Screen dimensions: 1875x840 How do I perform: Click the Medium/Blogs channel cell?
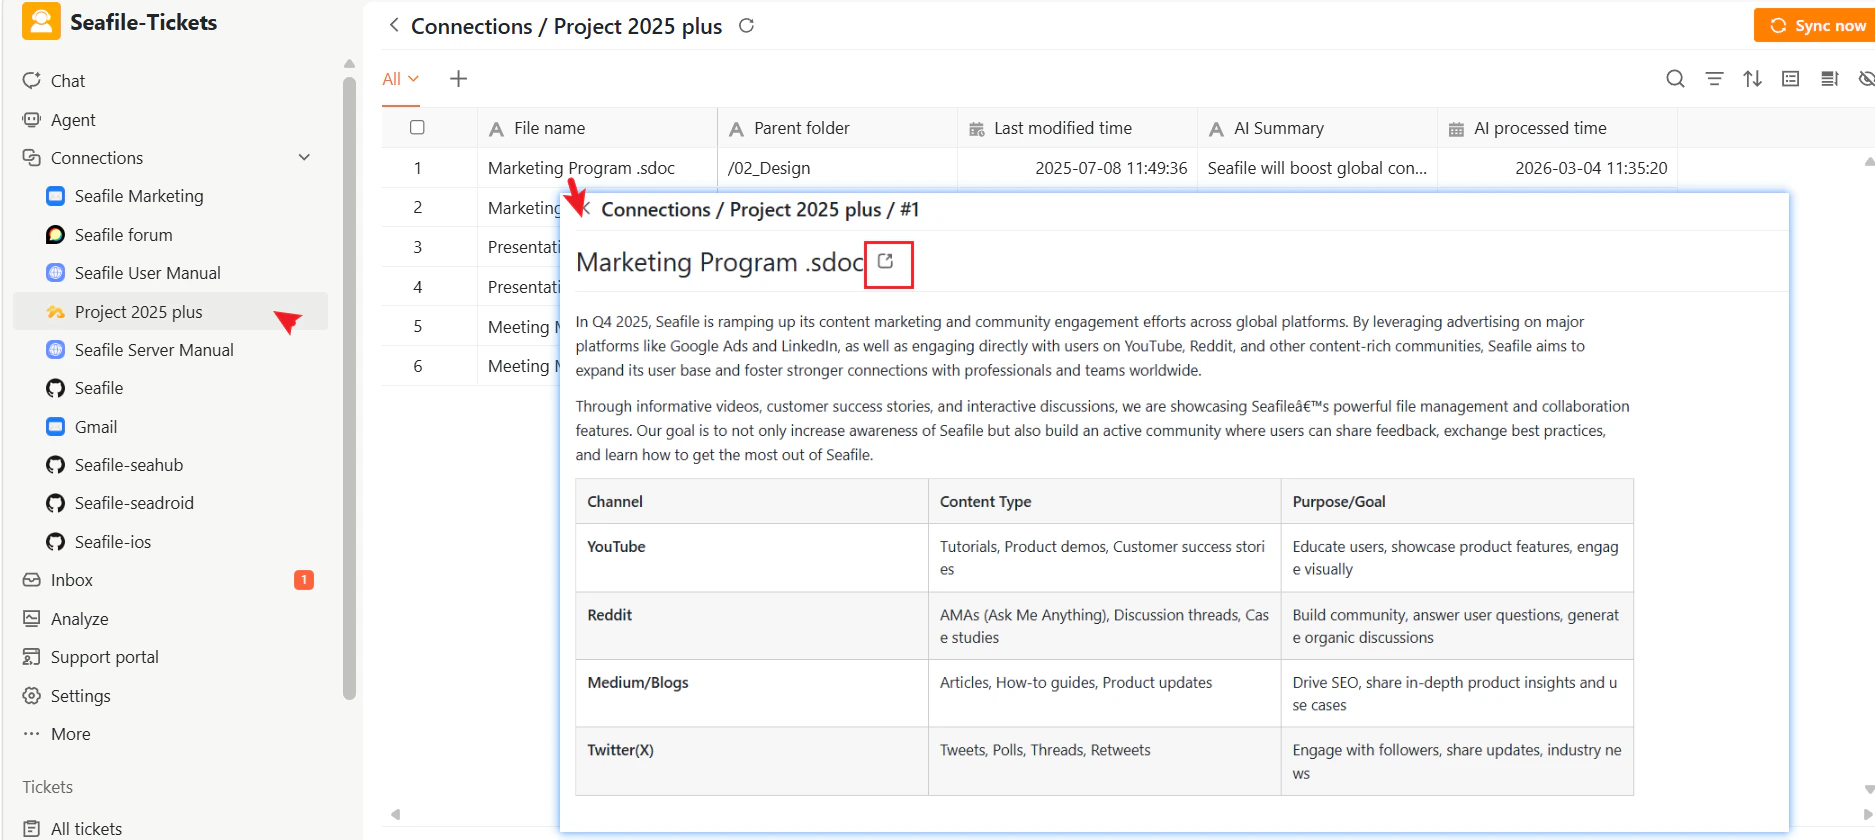(751, 693)
